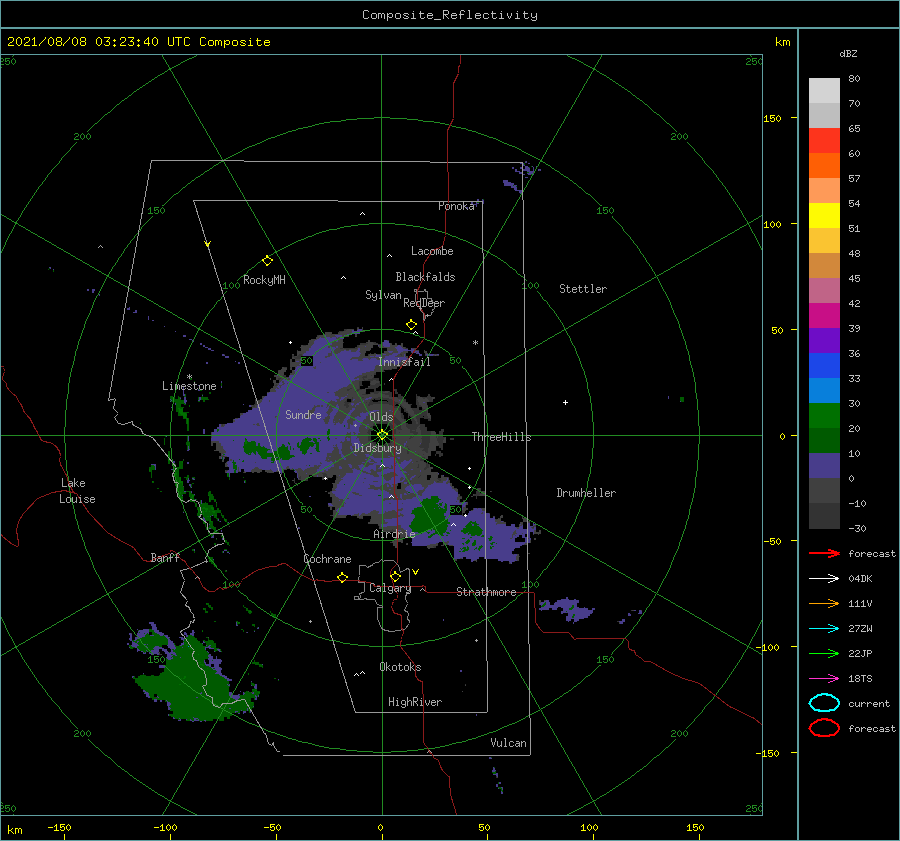The width and height of the screenshot is (900, 841).
Task: Pick the slate-purple 0–10 dBZ color band
Action: coord(824,466)
